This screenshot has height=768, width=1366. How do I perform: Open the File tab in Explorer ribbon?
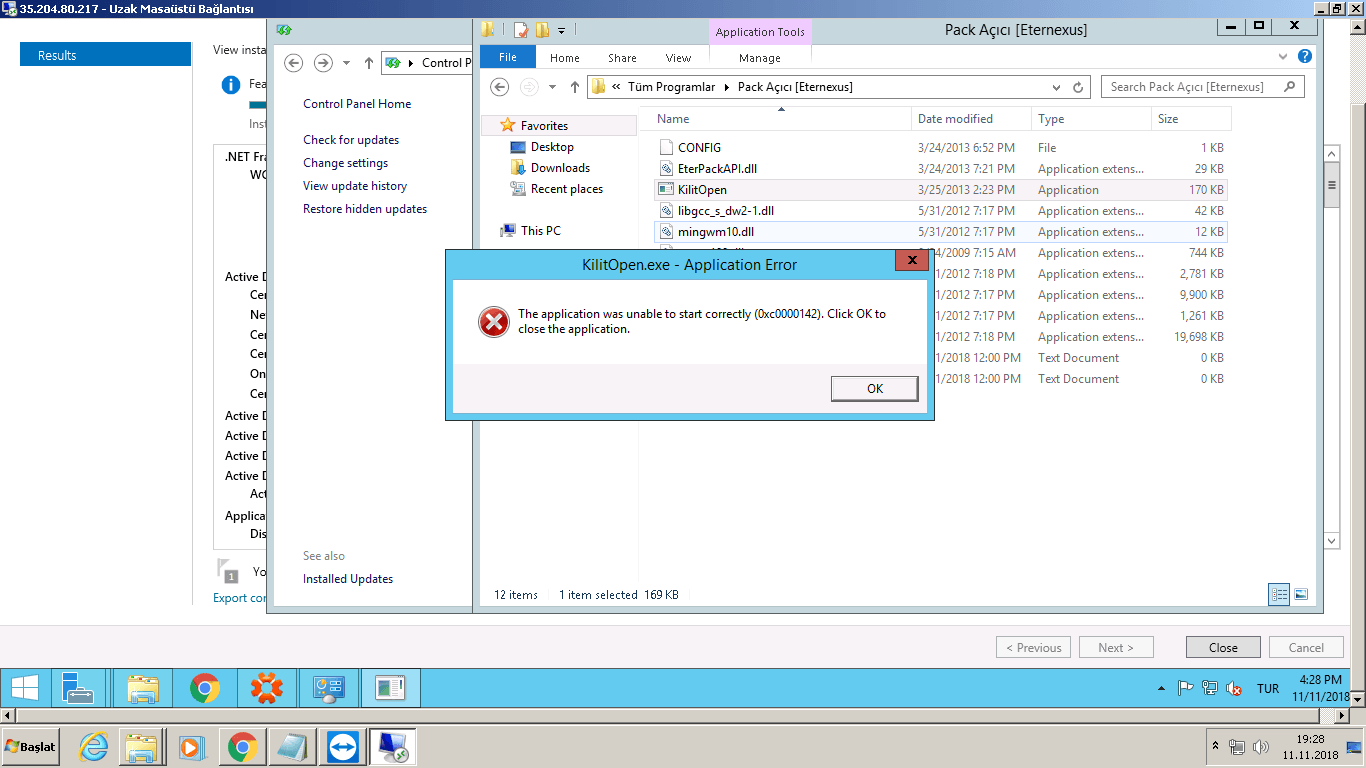[x=508, y=58]
